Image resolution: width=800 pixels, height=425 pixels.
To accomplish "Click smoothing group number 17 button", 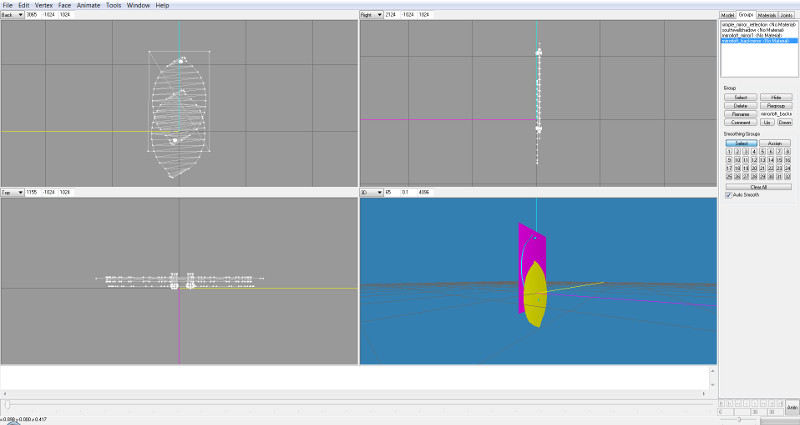I will pos(727,169).
